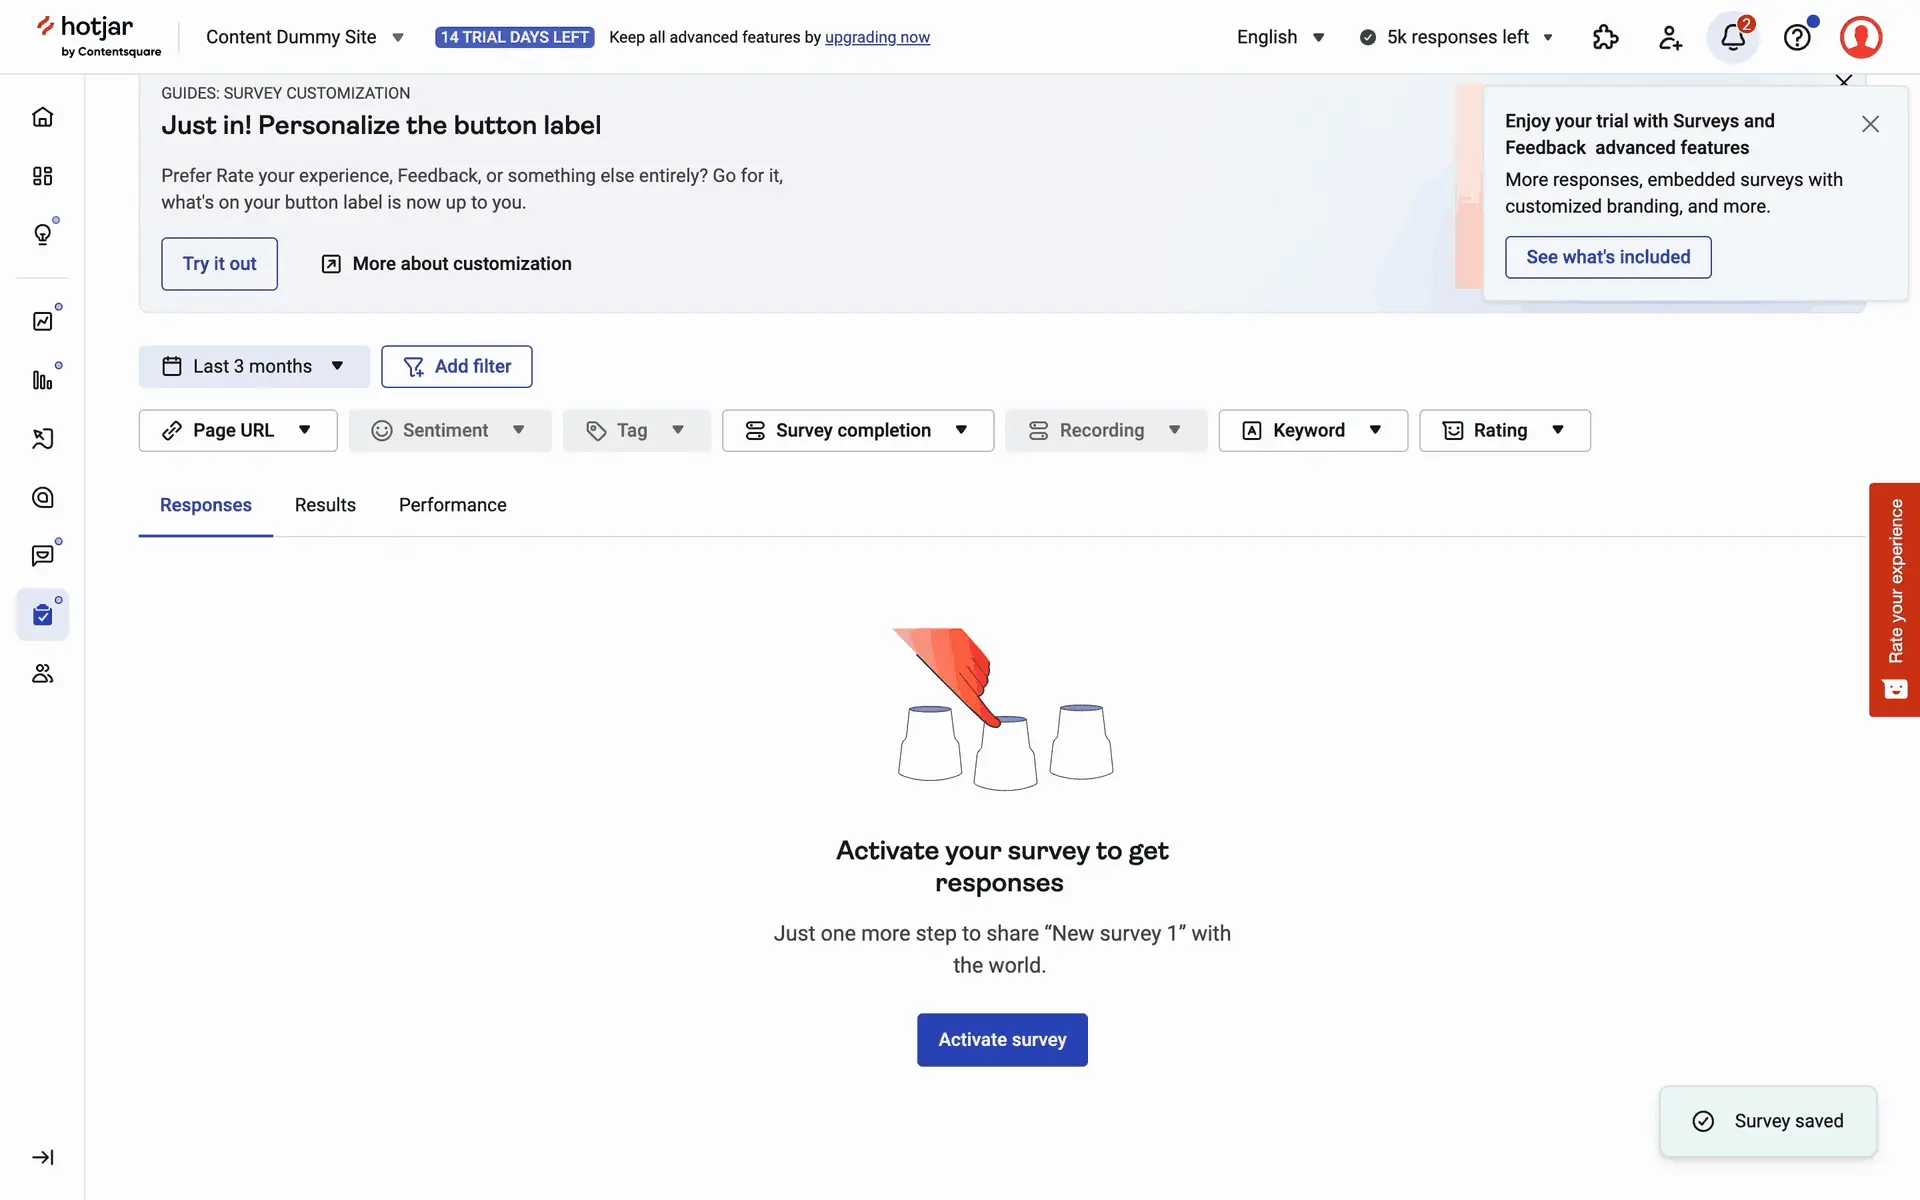Open help question mark icon
Screen dimensions: 1920x1200
(1797, 38)
